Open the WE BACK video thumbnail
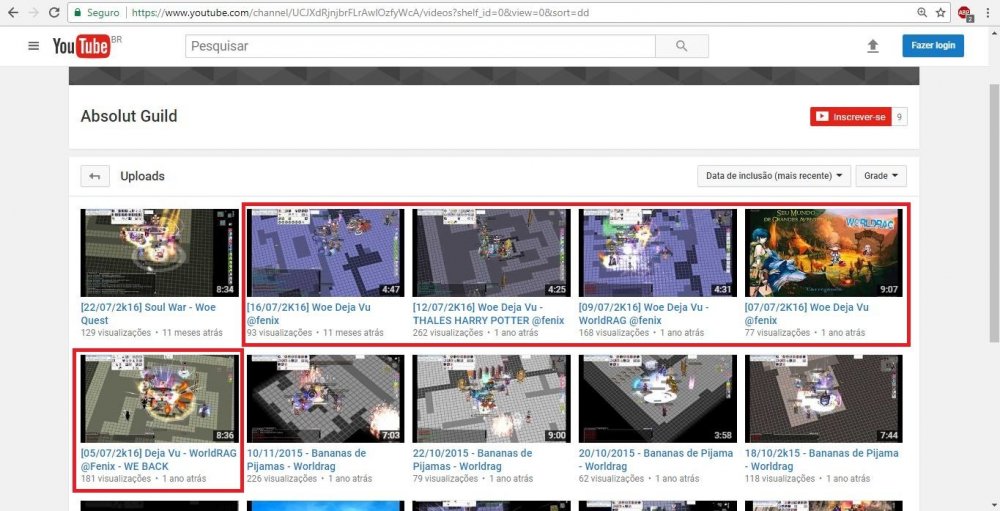The image size is (1000, 511). (x=159, y=399)
